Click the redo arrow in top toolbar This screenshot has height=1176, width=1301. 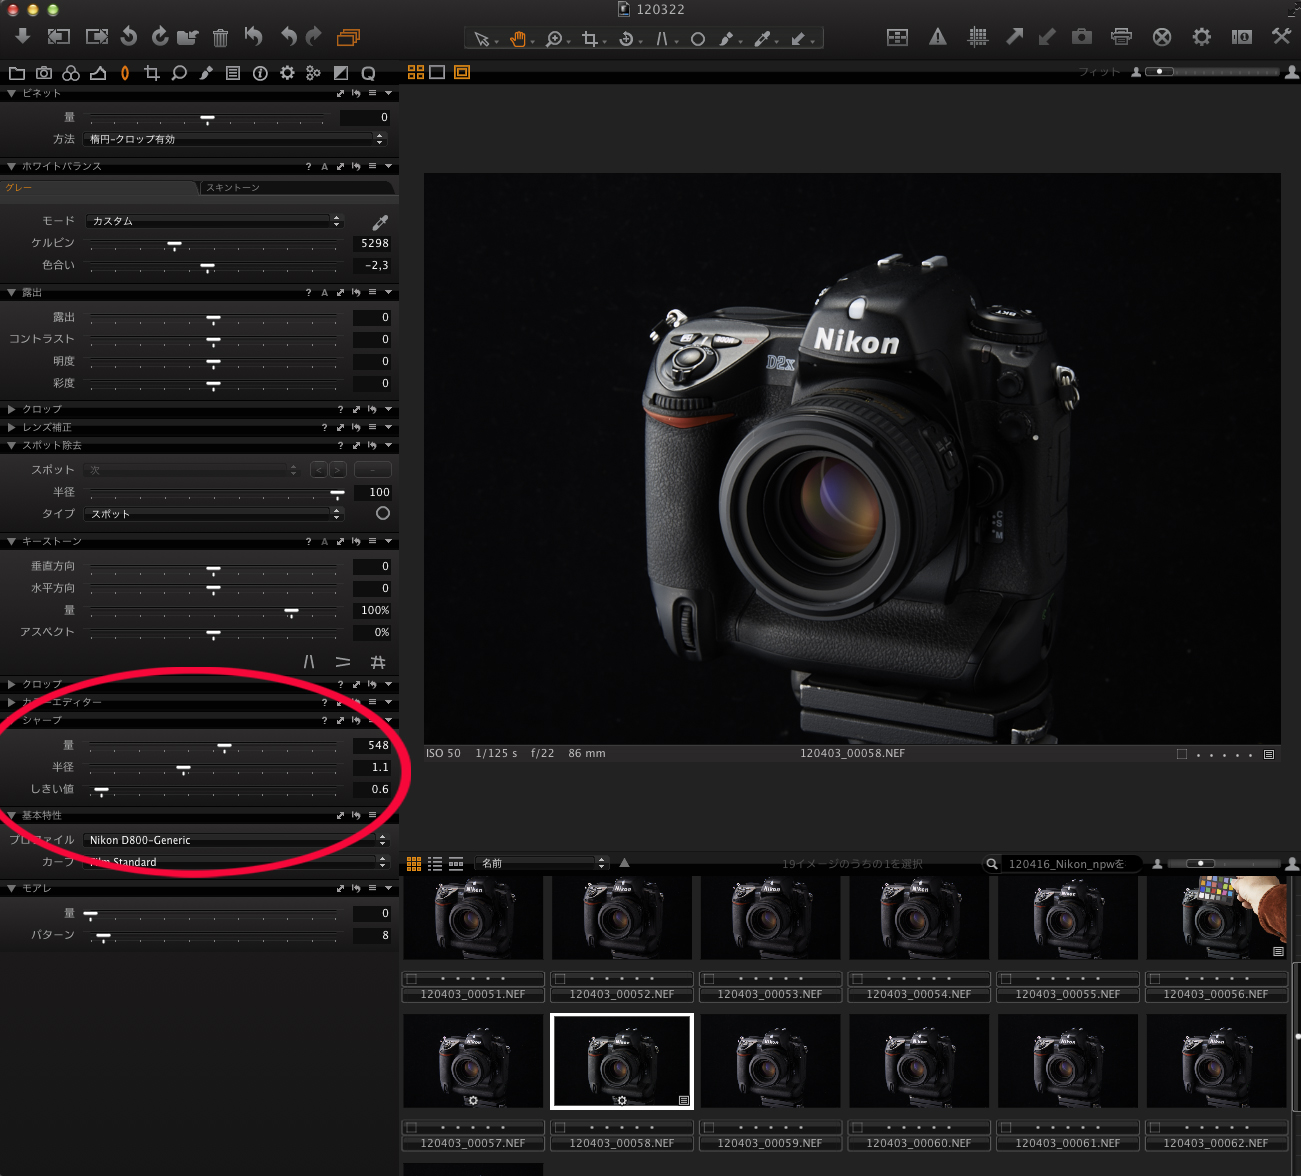tap(314, 37)
